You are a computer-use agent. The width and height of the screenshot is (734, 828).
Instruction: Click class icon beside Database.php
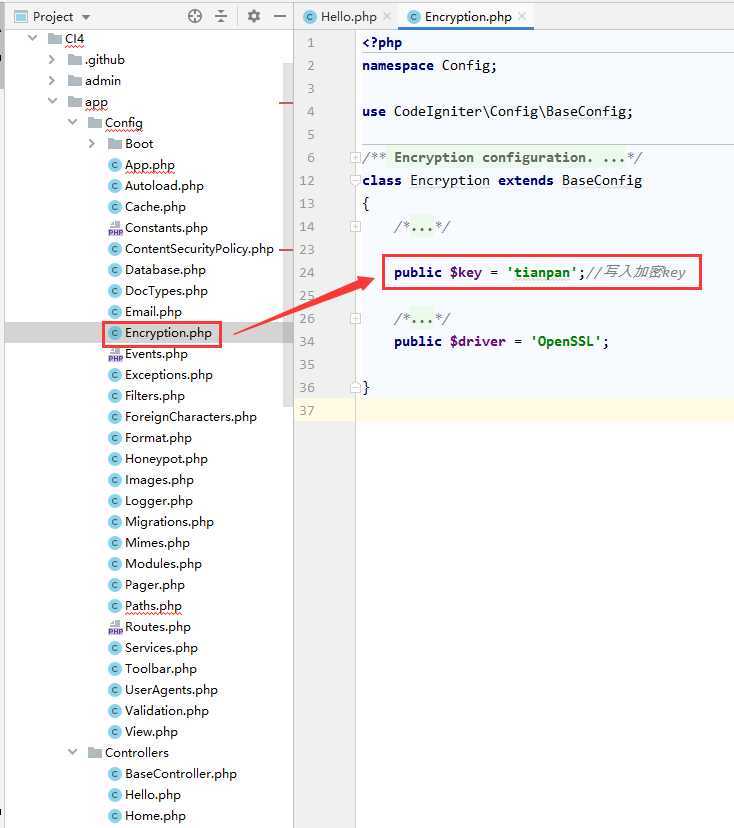pyautogui.click(x=115, y=270)
